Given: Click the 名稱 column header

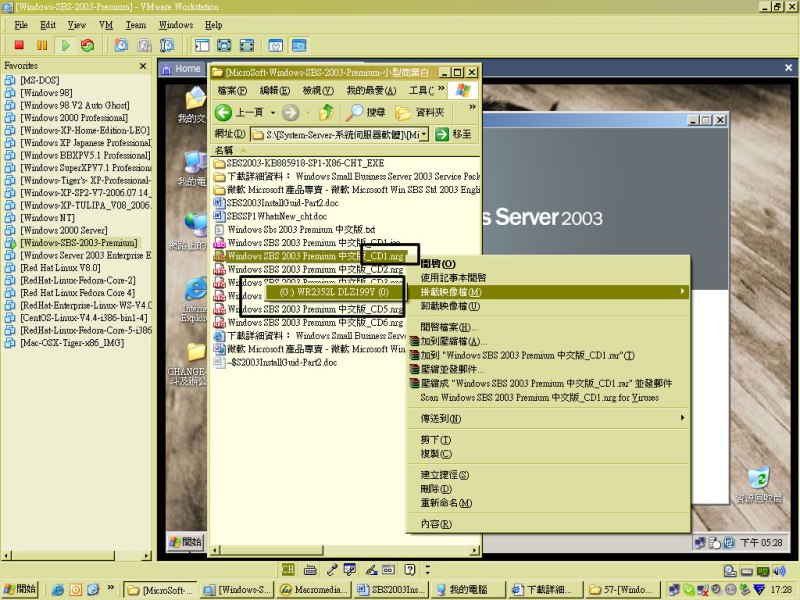Looking at the screenshot, I should (x=224, y=150).
